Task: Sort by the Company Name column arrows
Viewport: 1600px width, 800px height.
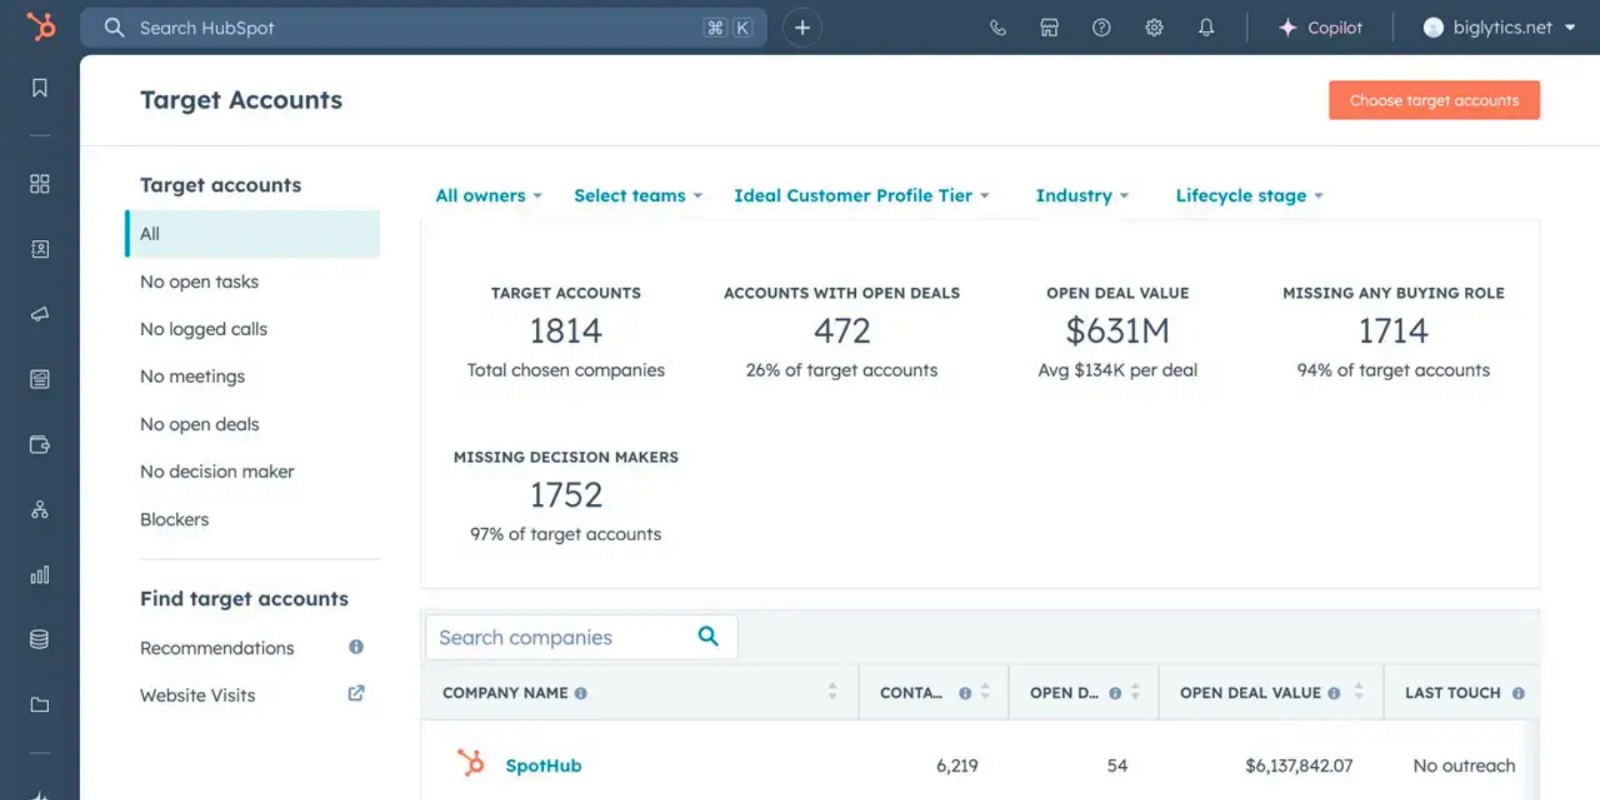Action: (x=832, y=691)
